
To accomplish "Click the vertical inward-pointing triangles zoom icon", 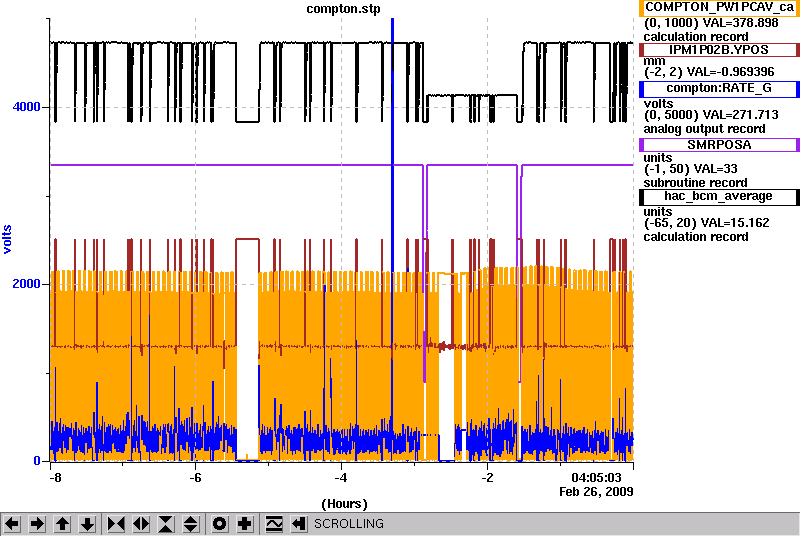I will [x=166, y=524].
